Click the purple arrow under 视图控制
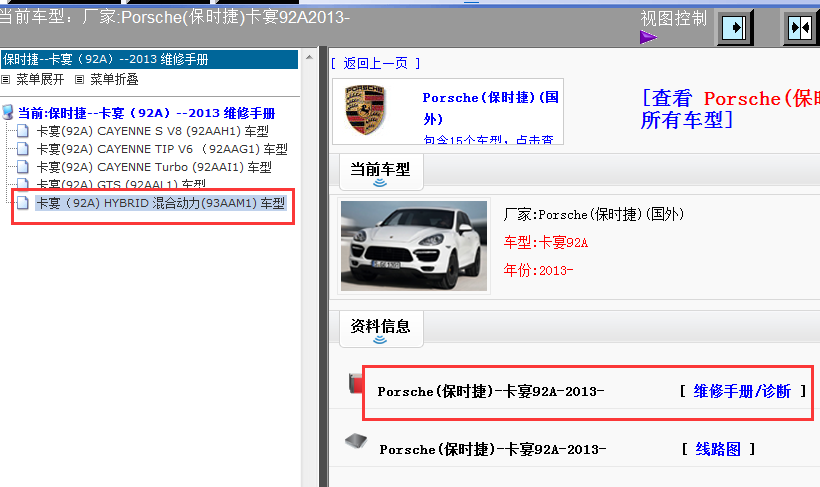This screenshot has height=487, width=820. click(x=648, y=37)
